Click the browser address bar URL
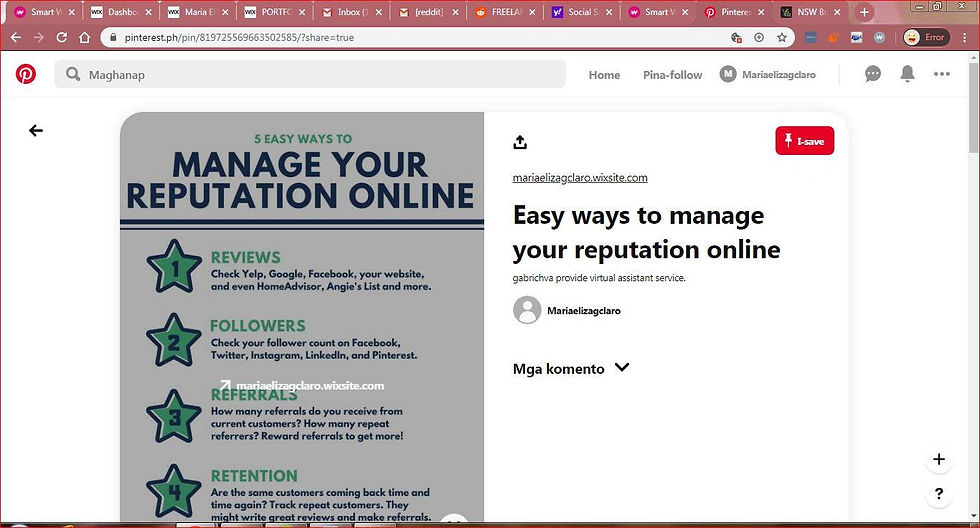This screenshot has height=528, width=980. click(x=239, y=37)
